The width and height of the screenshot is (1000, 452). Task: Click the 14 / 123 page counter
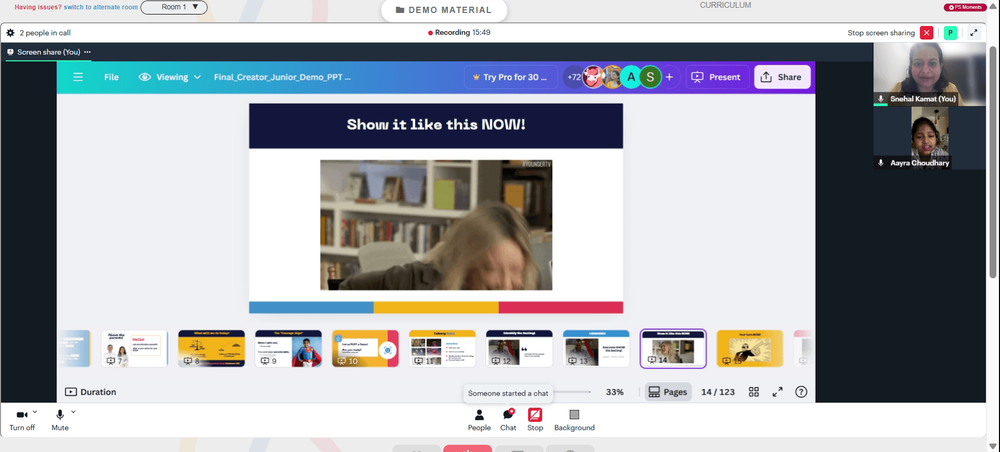(x=718, y=392)
